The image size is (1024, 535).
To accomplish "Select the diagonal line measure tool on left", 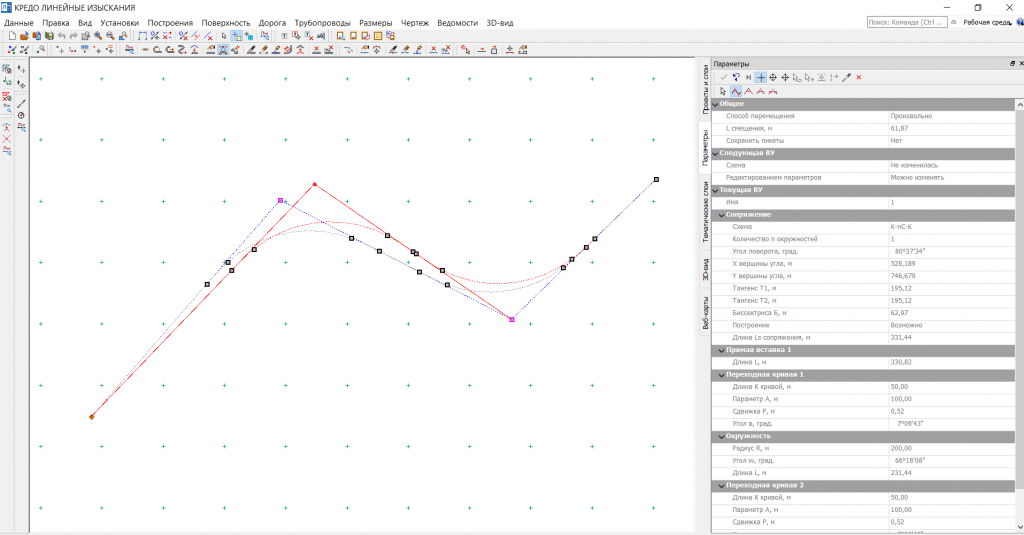I will [21, 103].
